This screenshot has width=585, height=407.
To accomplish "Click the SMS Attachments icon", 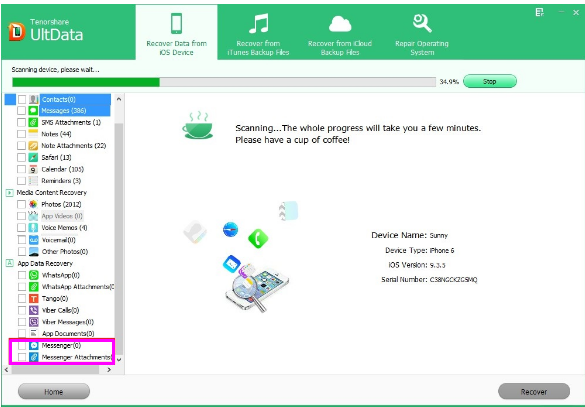I will coord(34,122).
